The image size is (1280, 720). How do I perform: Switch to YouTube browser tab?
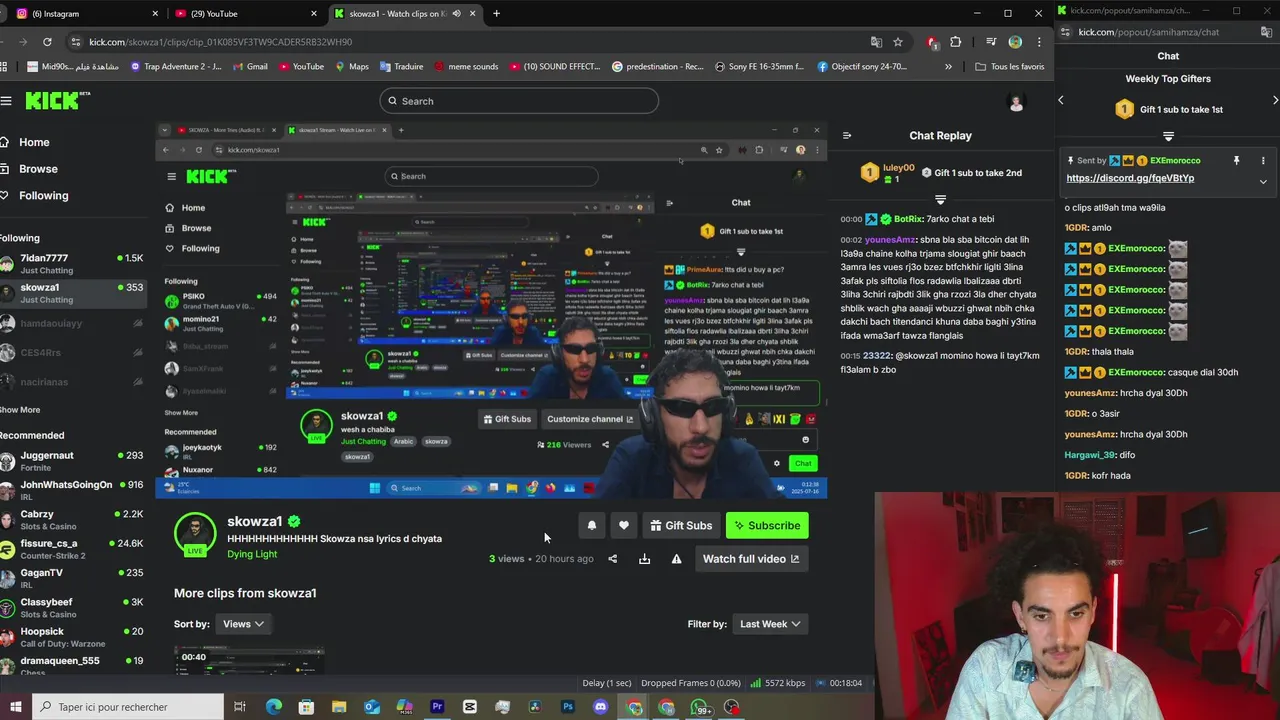pyautogui.click(x=245, y=14)
